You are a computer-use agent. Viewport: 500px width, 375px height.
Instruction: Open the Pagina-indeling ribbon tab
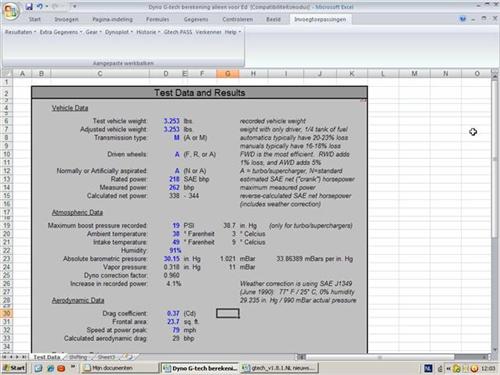[x=112, y=19]
